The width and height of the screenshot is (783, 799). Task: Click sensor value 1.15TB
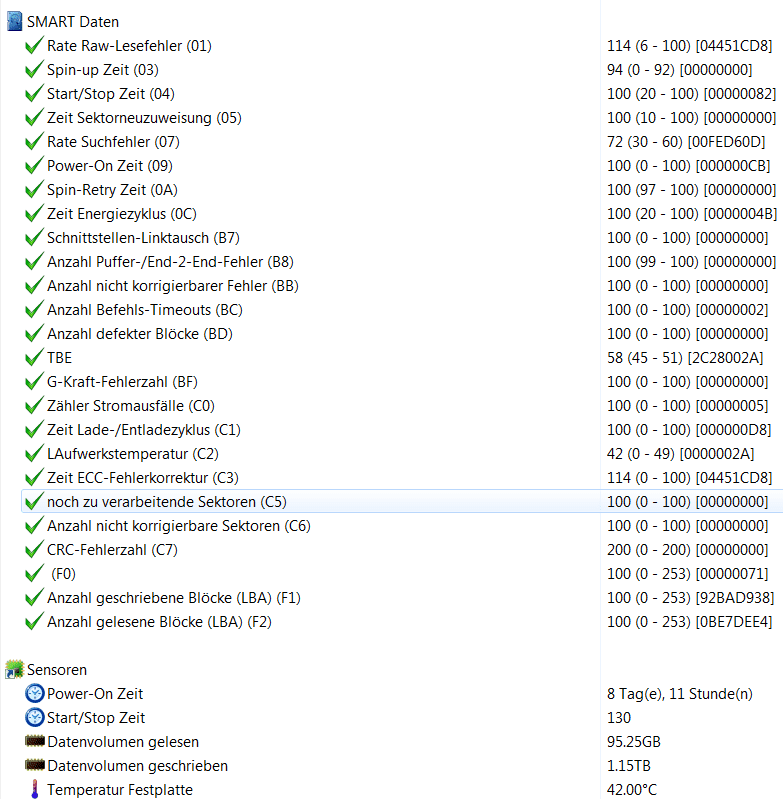pyautogui.click(x=629, y=765)
